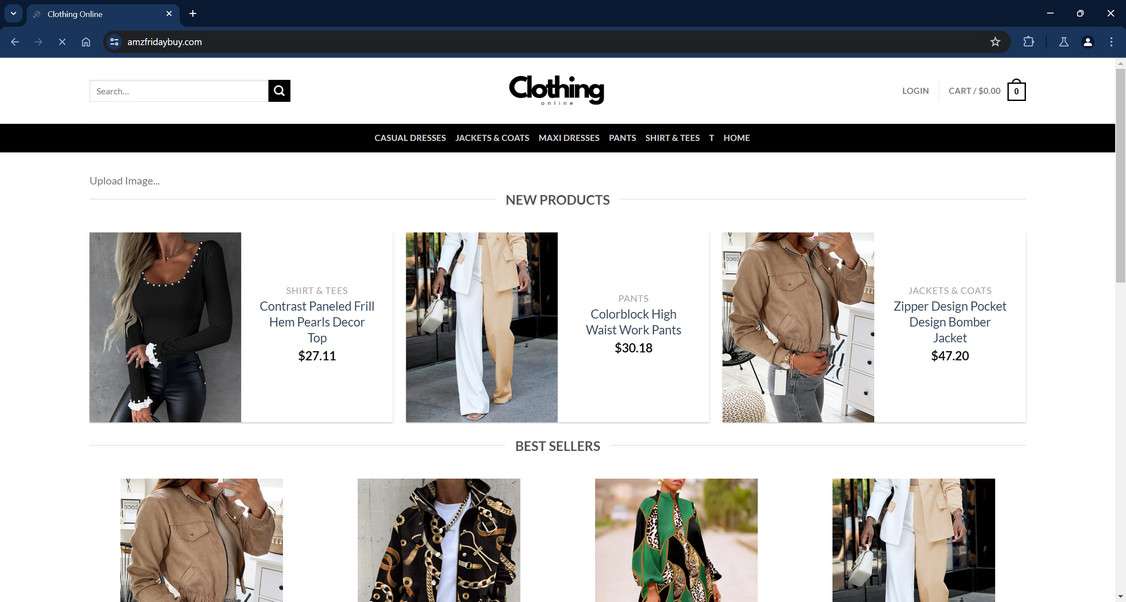Bookmark this page with the star icon
Screen dimensions: 1126x602
995,42
